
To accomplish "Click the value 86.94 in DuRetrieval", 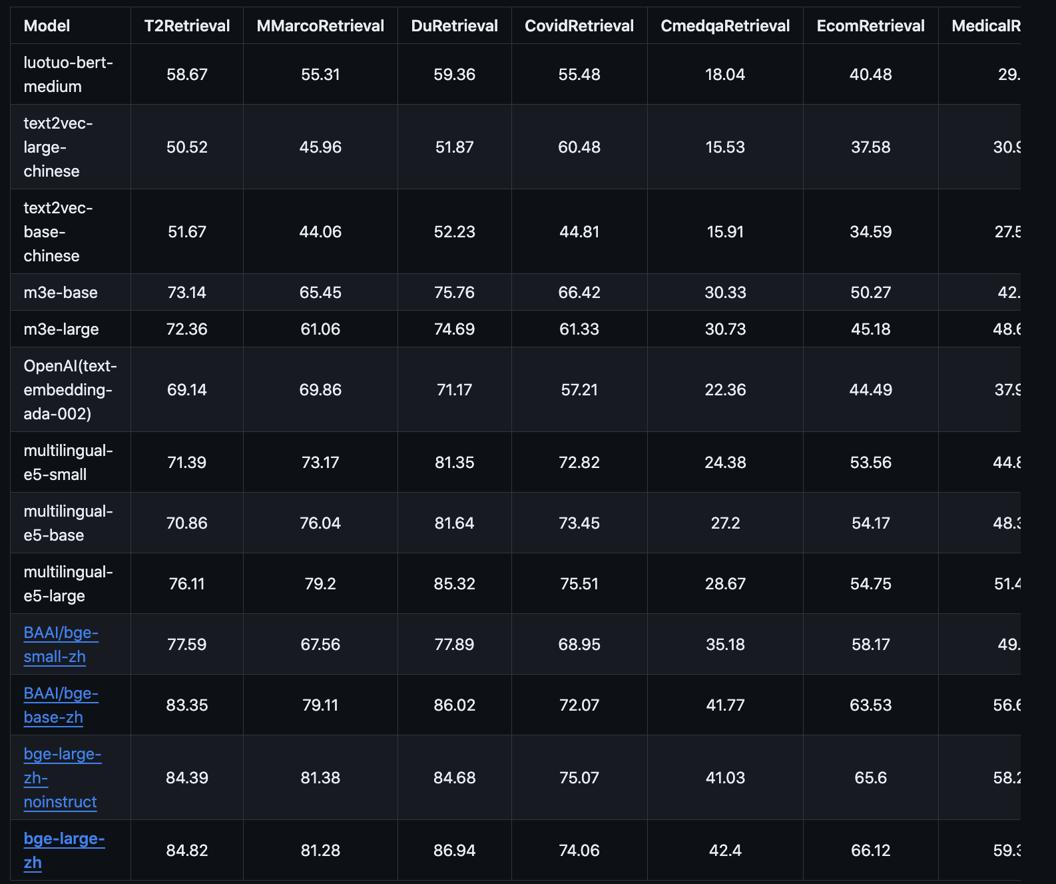I will pos(454,850).
